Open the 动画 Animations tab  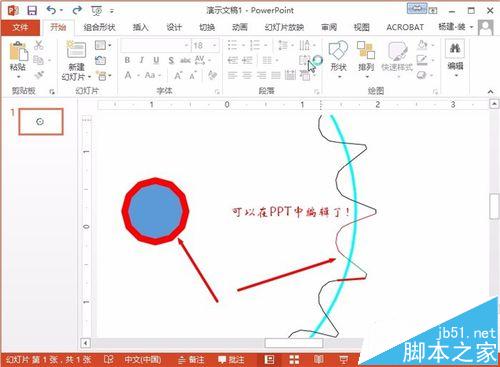240,27
